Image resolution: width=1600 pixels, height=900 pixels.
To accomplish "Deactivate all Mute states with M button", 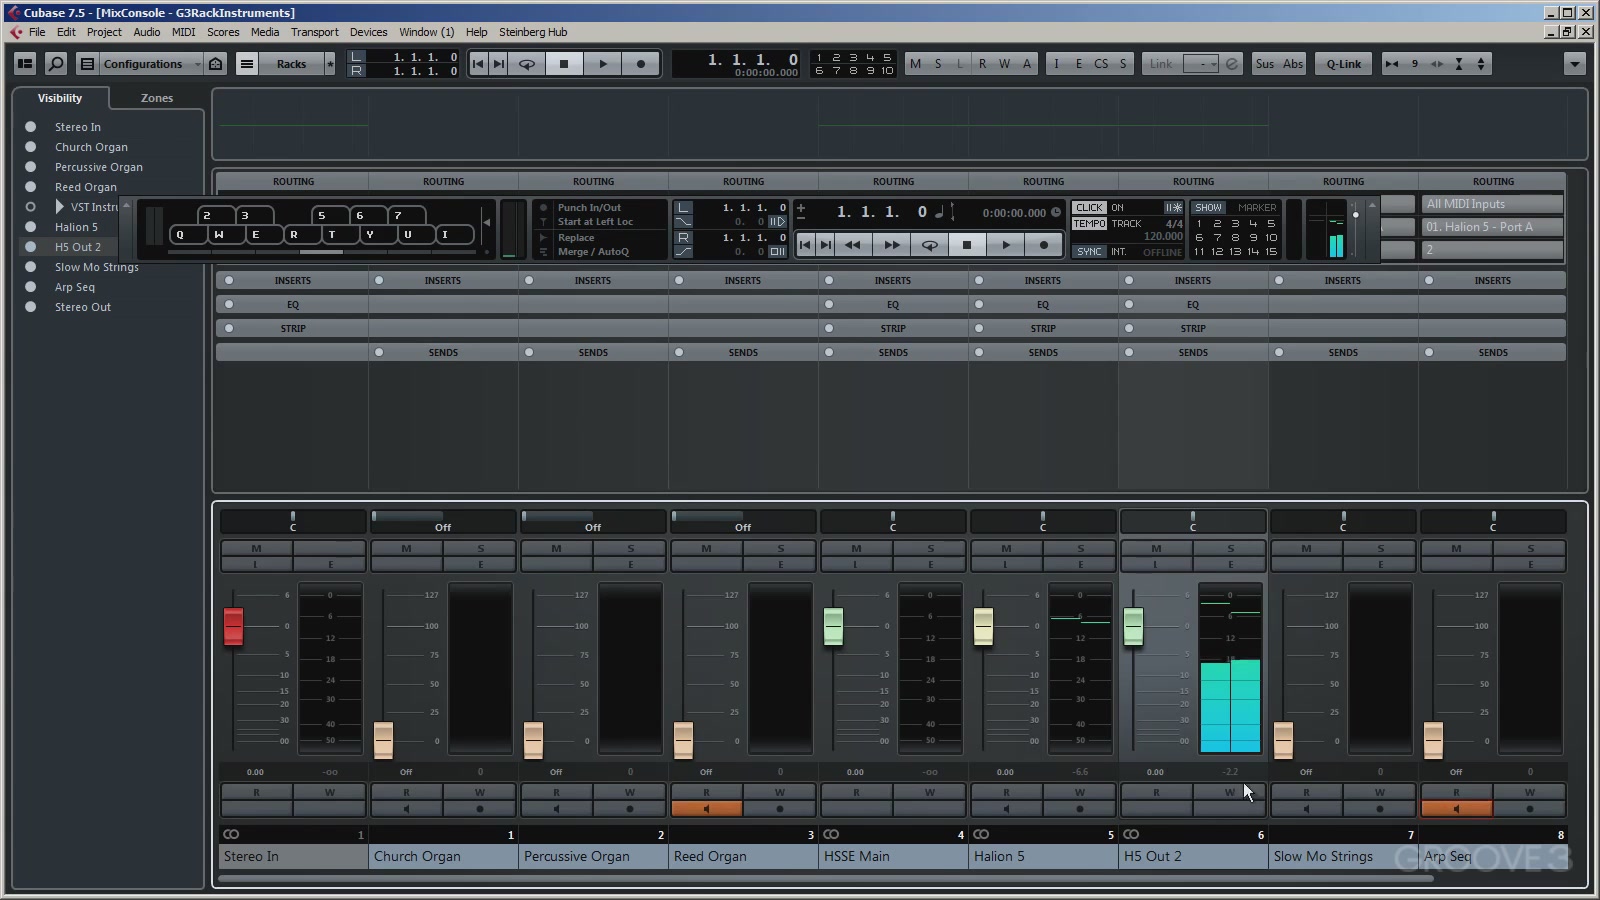I will coord(915,64).
